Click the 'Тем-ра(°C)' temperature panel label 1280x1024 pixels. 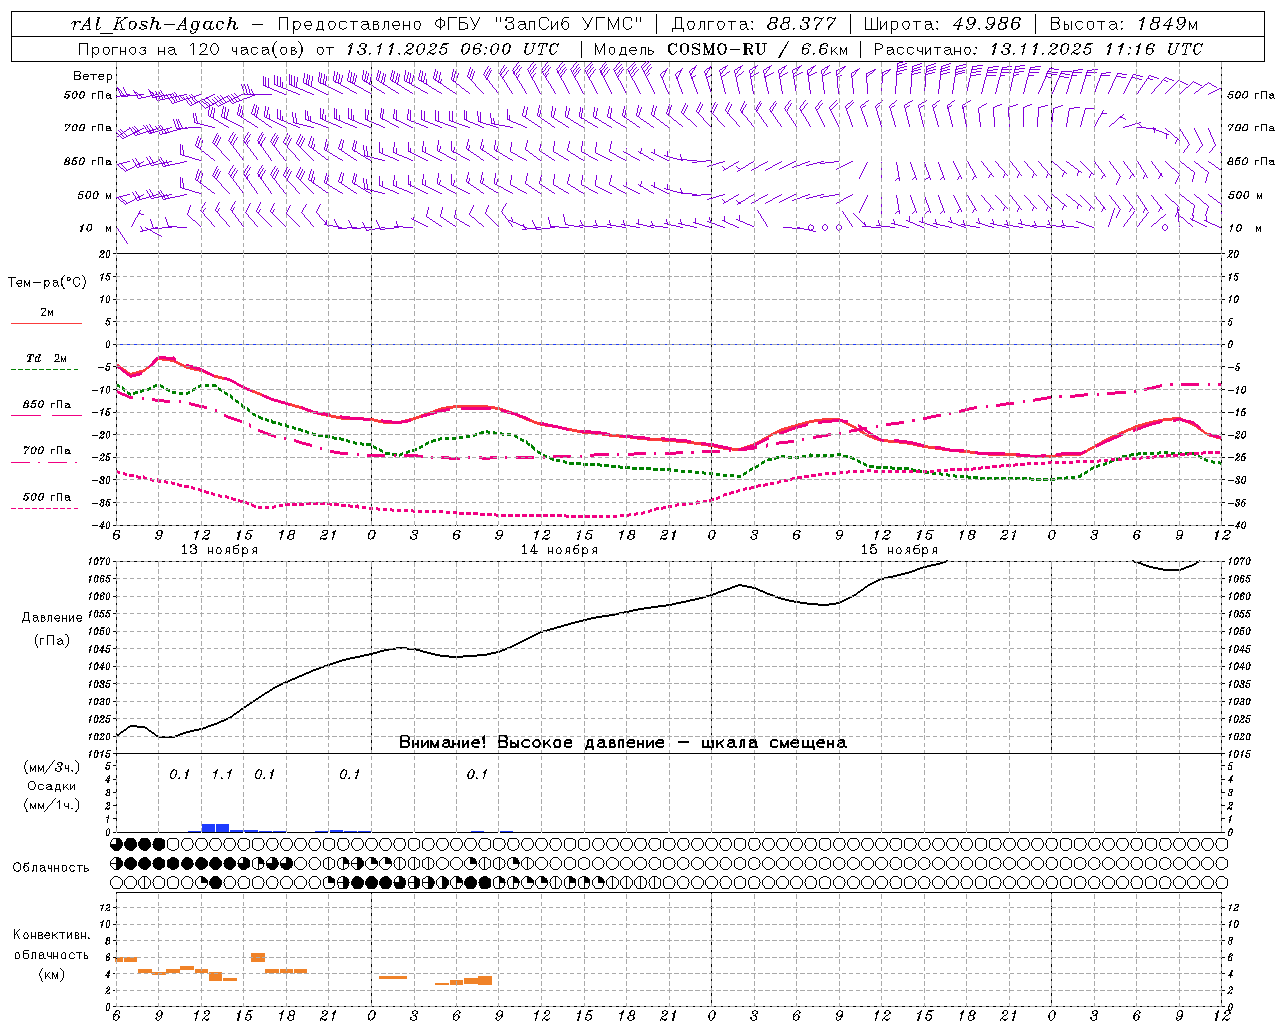(47, 283)
